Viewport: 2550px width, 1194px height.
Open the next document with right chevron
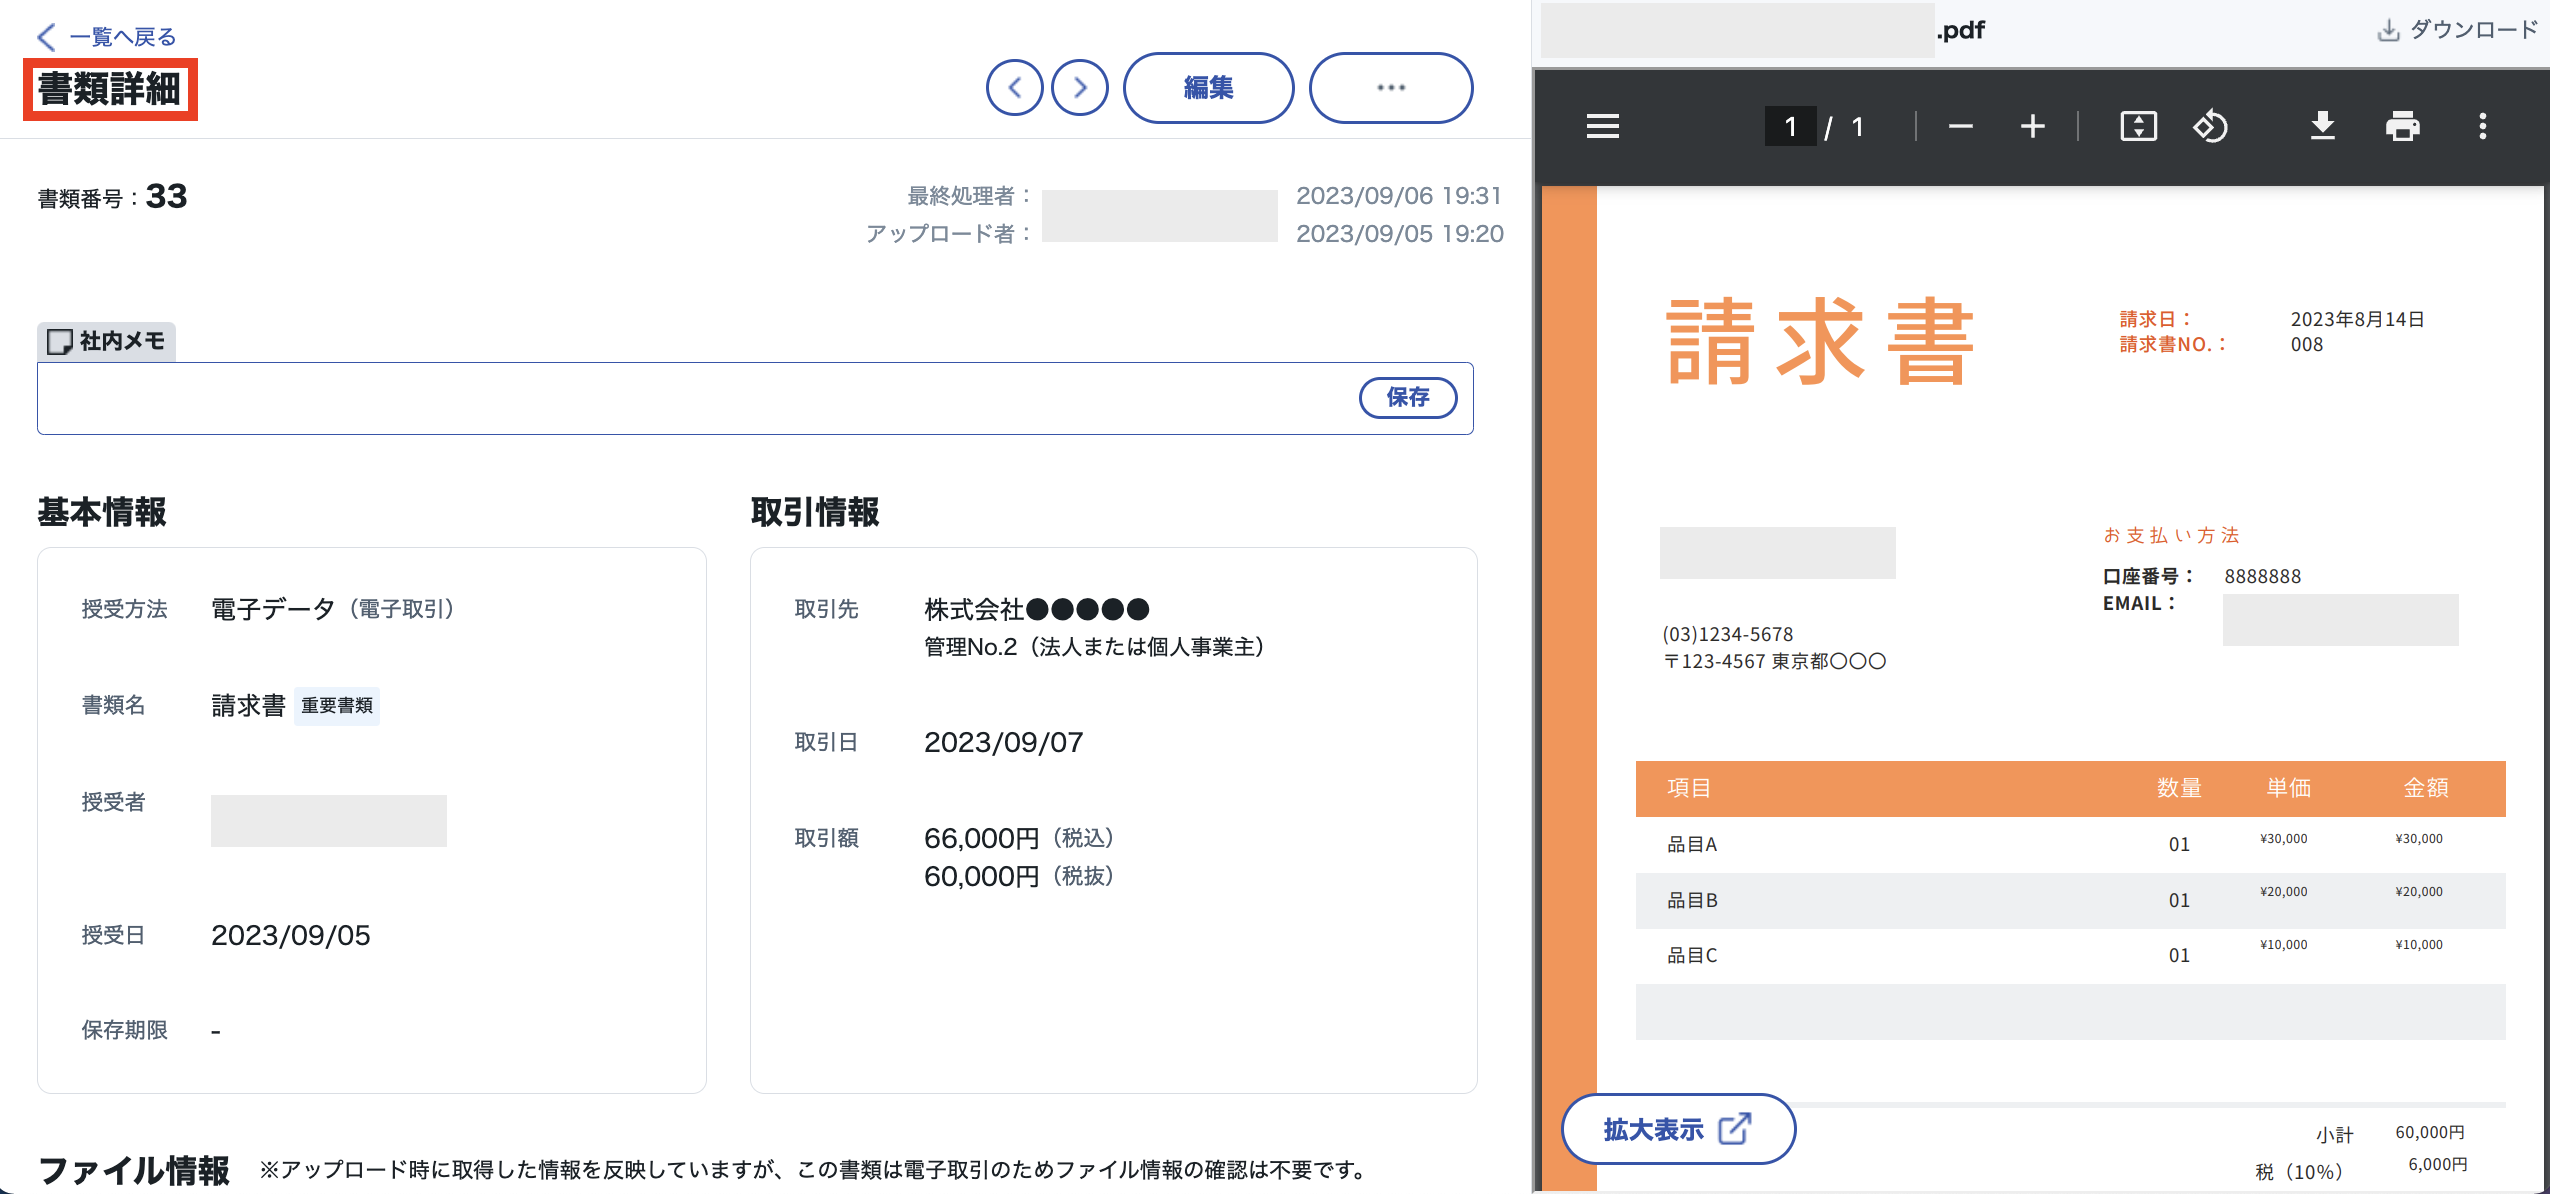(1080, 88)
